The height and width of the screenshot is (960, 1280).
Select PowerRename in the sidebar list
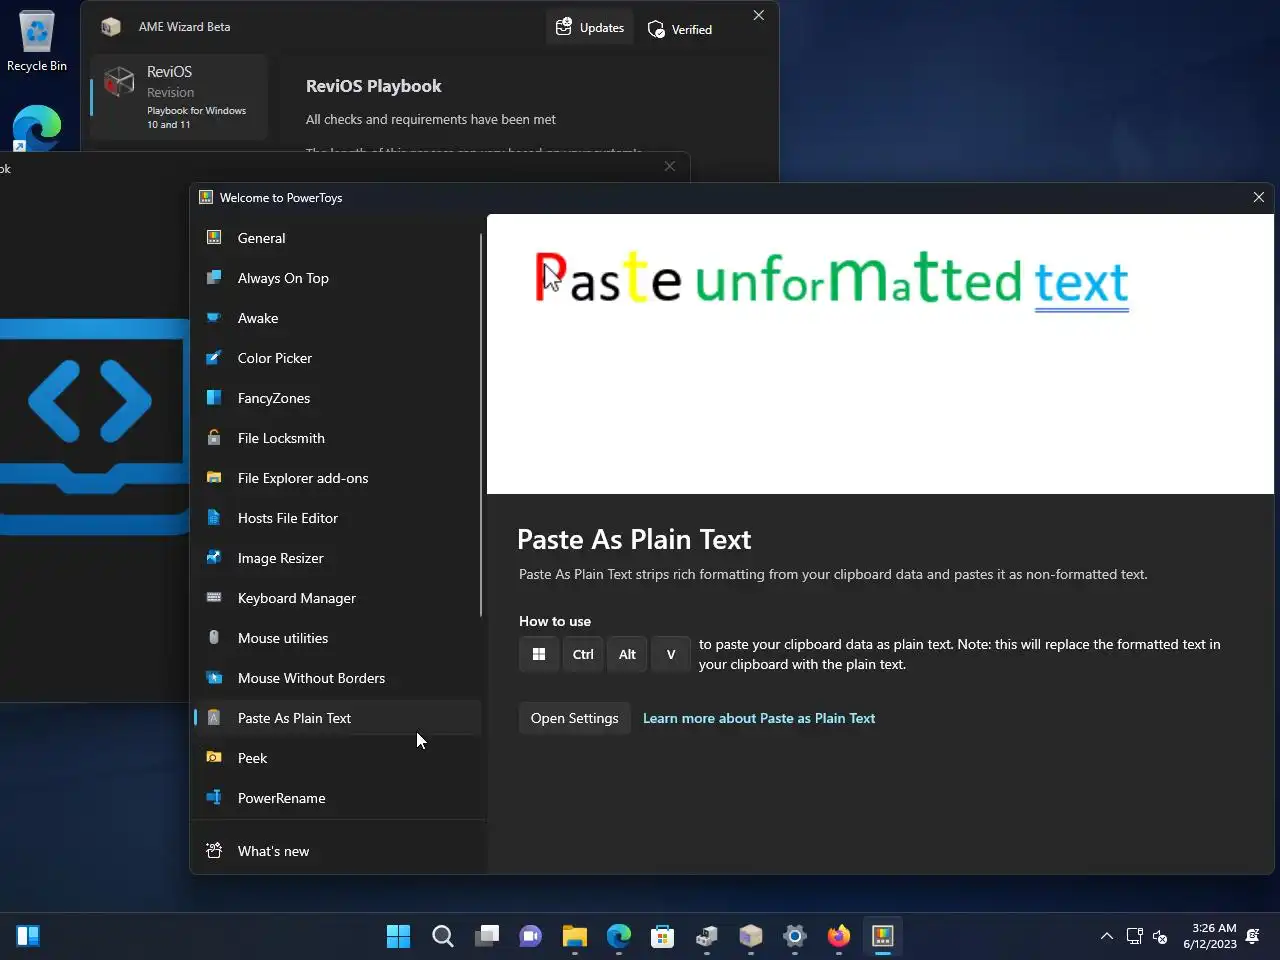click(337, 798)
